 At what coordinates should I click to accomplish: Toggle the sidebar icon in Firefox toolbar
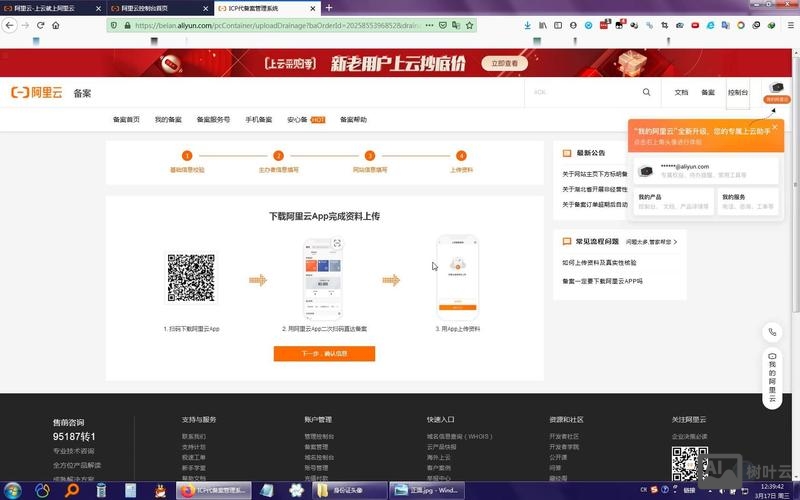tap(558, 25)
